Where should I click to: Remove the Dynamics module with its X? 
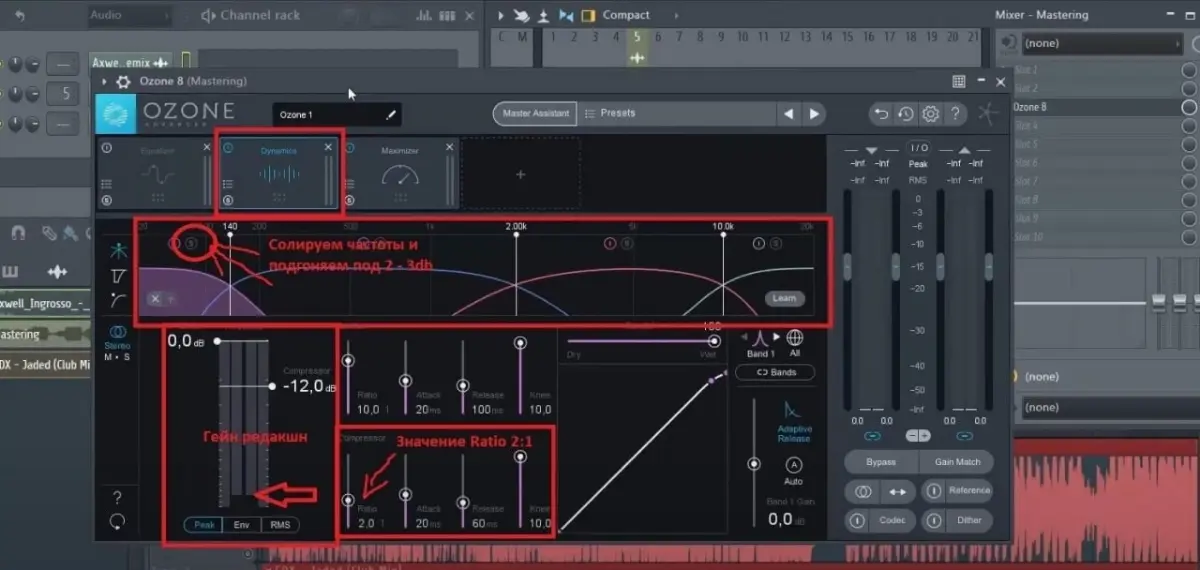pyautogui.click(x=328, y=147)
